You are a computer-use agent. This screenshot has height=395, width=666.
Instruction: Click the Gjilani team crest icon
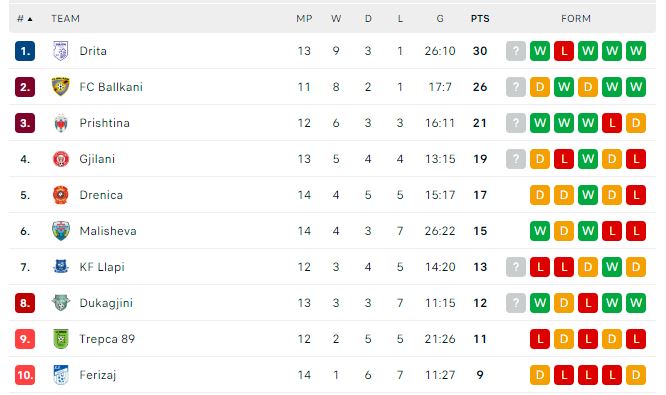click(x=61, y=159)
